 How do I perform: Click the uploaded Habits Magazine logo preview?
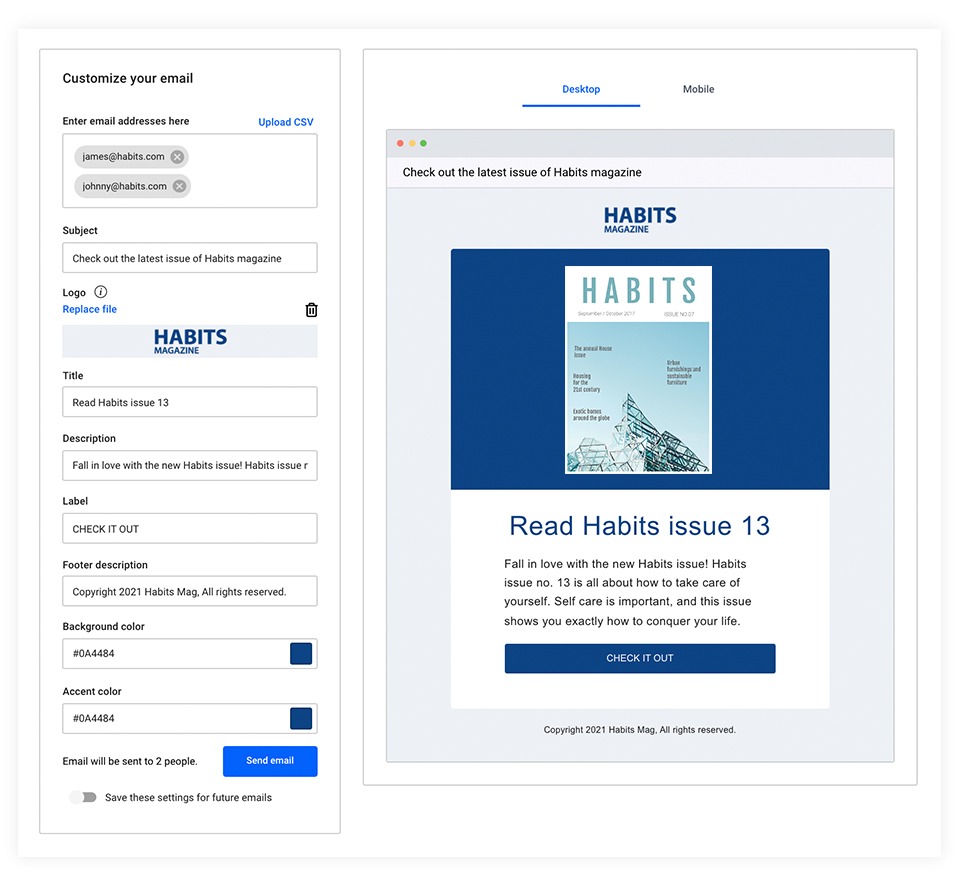(190, 341)
